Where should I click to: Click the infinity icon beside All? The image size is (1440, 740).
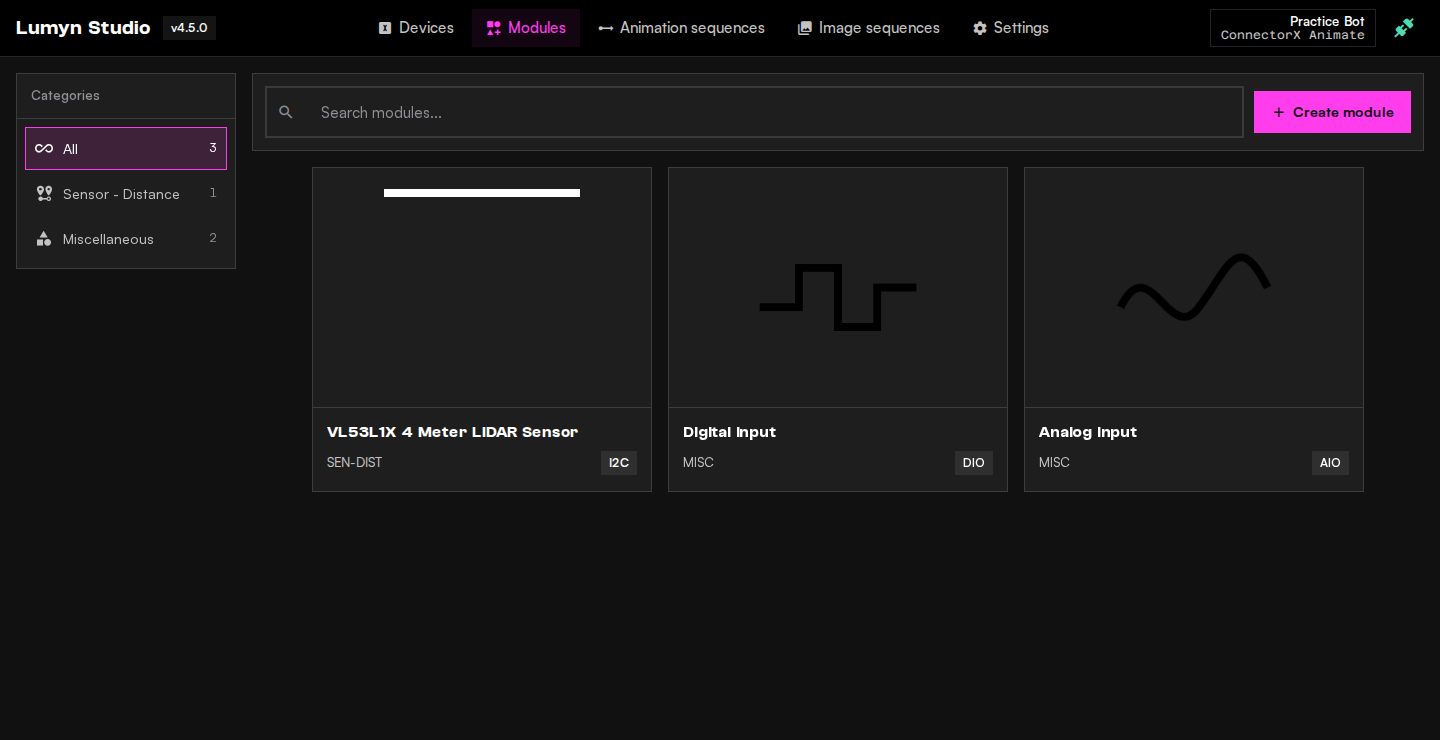[x=44, y=148]
